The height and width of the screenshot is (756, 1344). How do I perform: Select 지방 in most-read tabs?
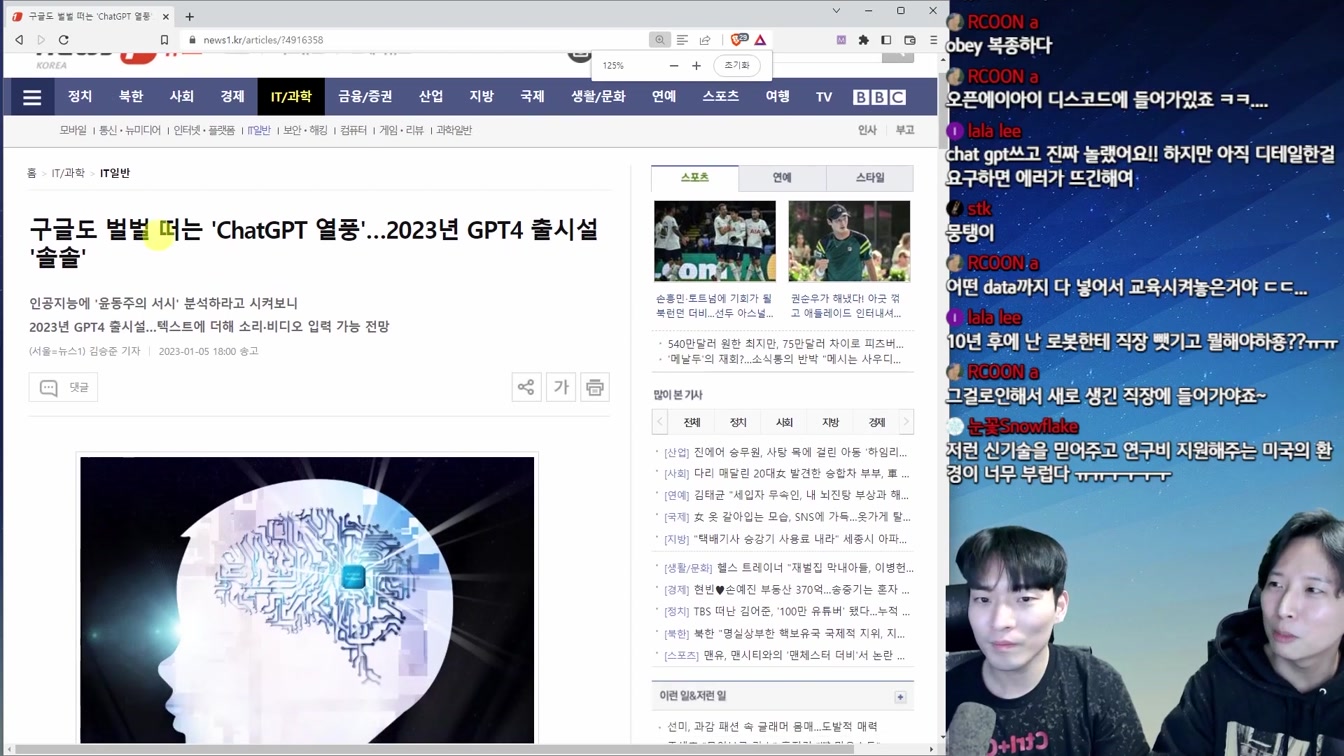(830, 422)
